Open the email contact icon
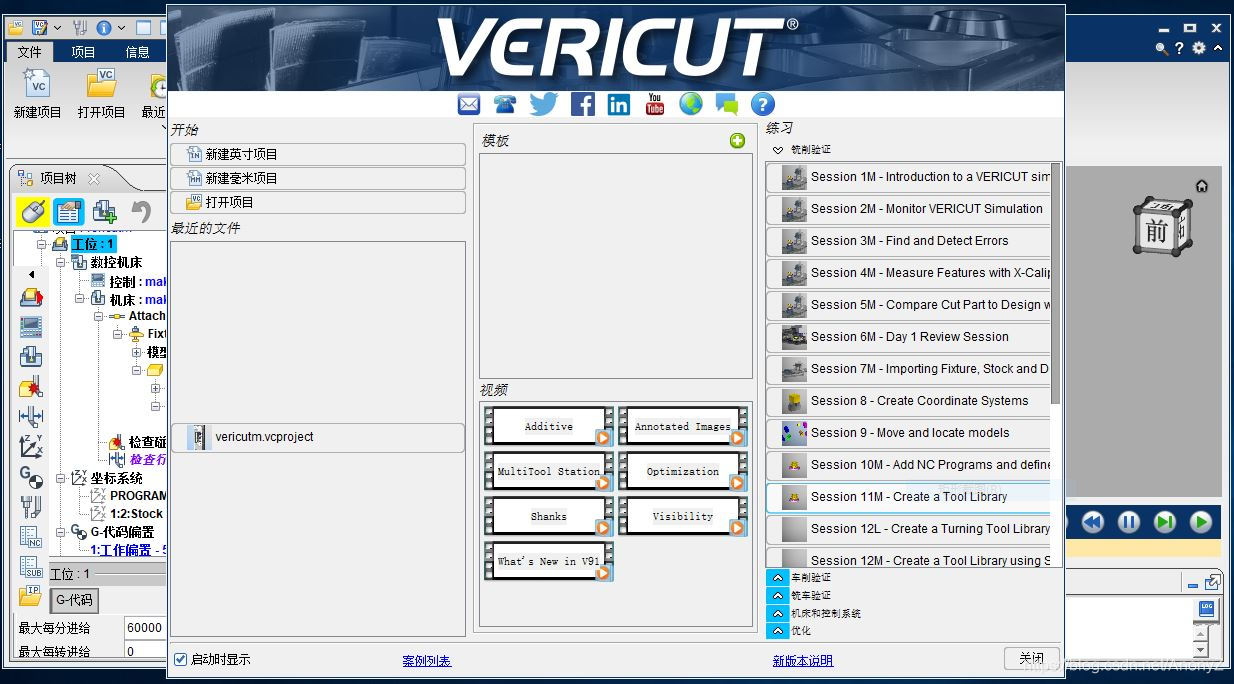1234x684 pixels. (469, 104)
